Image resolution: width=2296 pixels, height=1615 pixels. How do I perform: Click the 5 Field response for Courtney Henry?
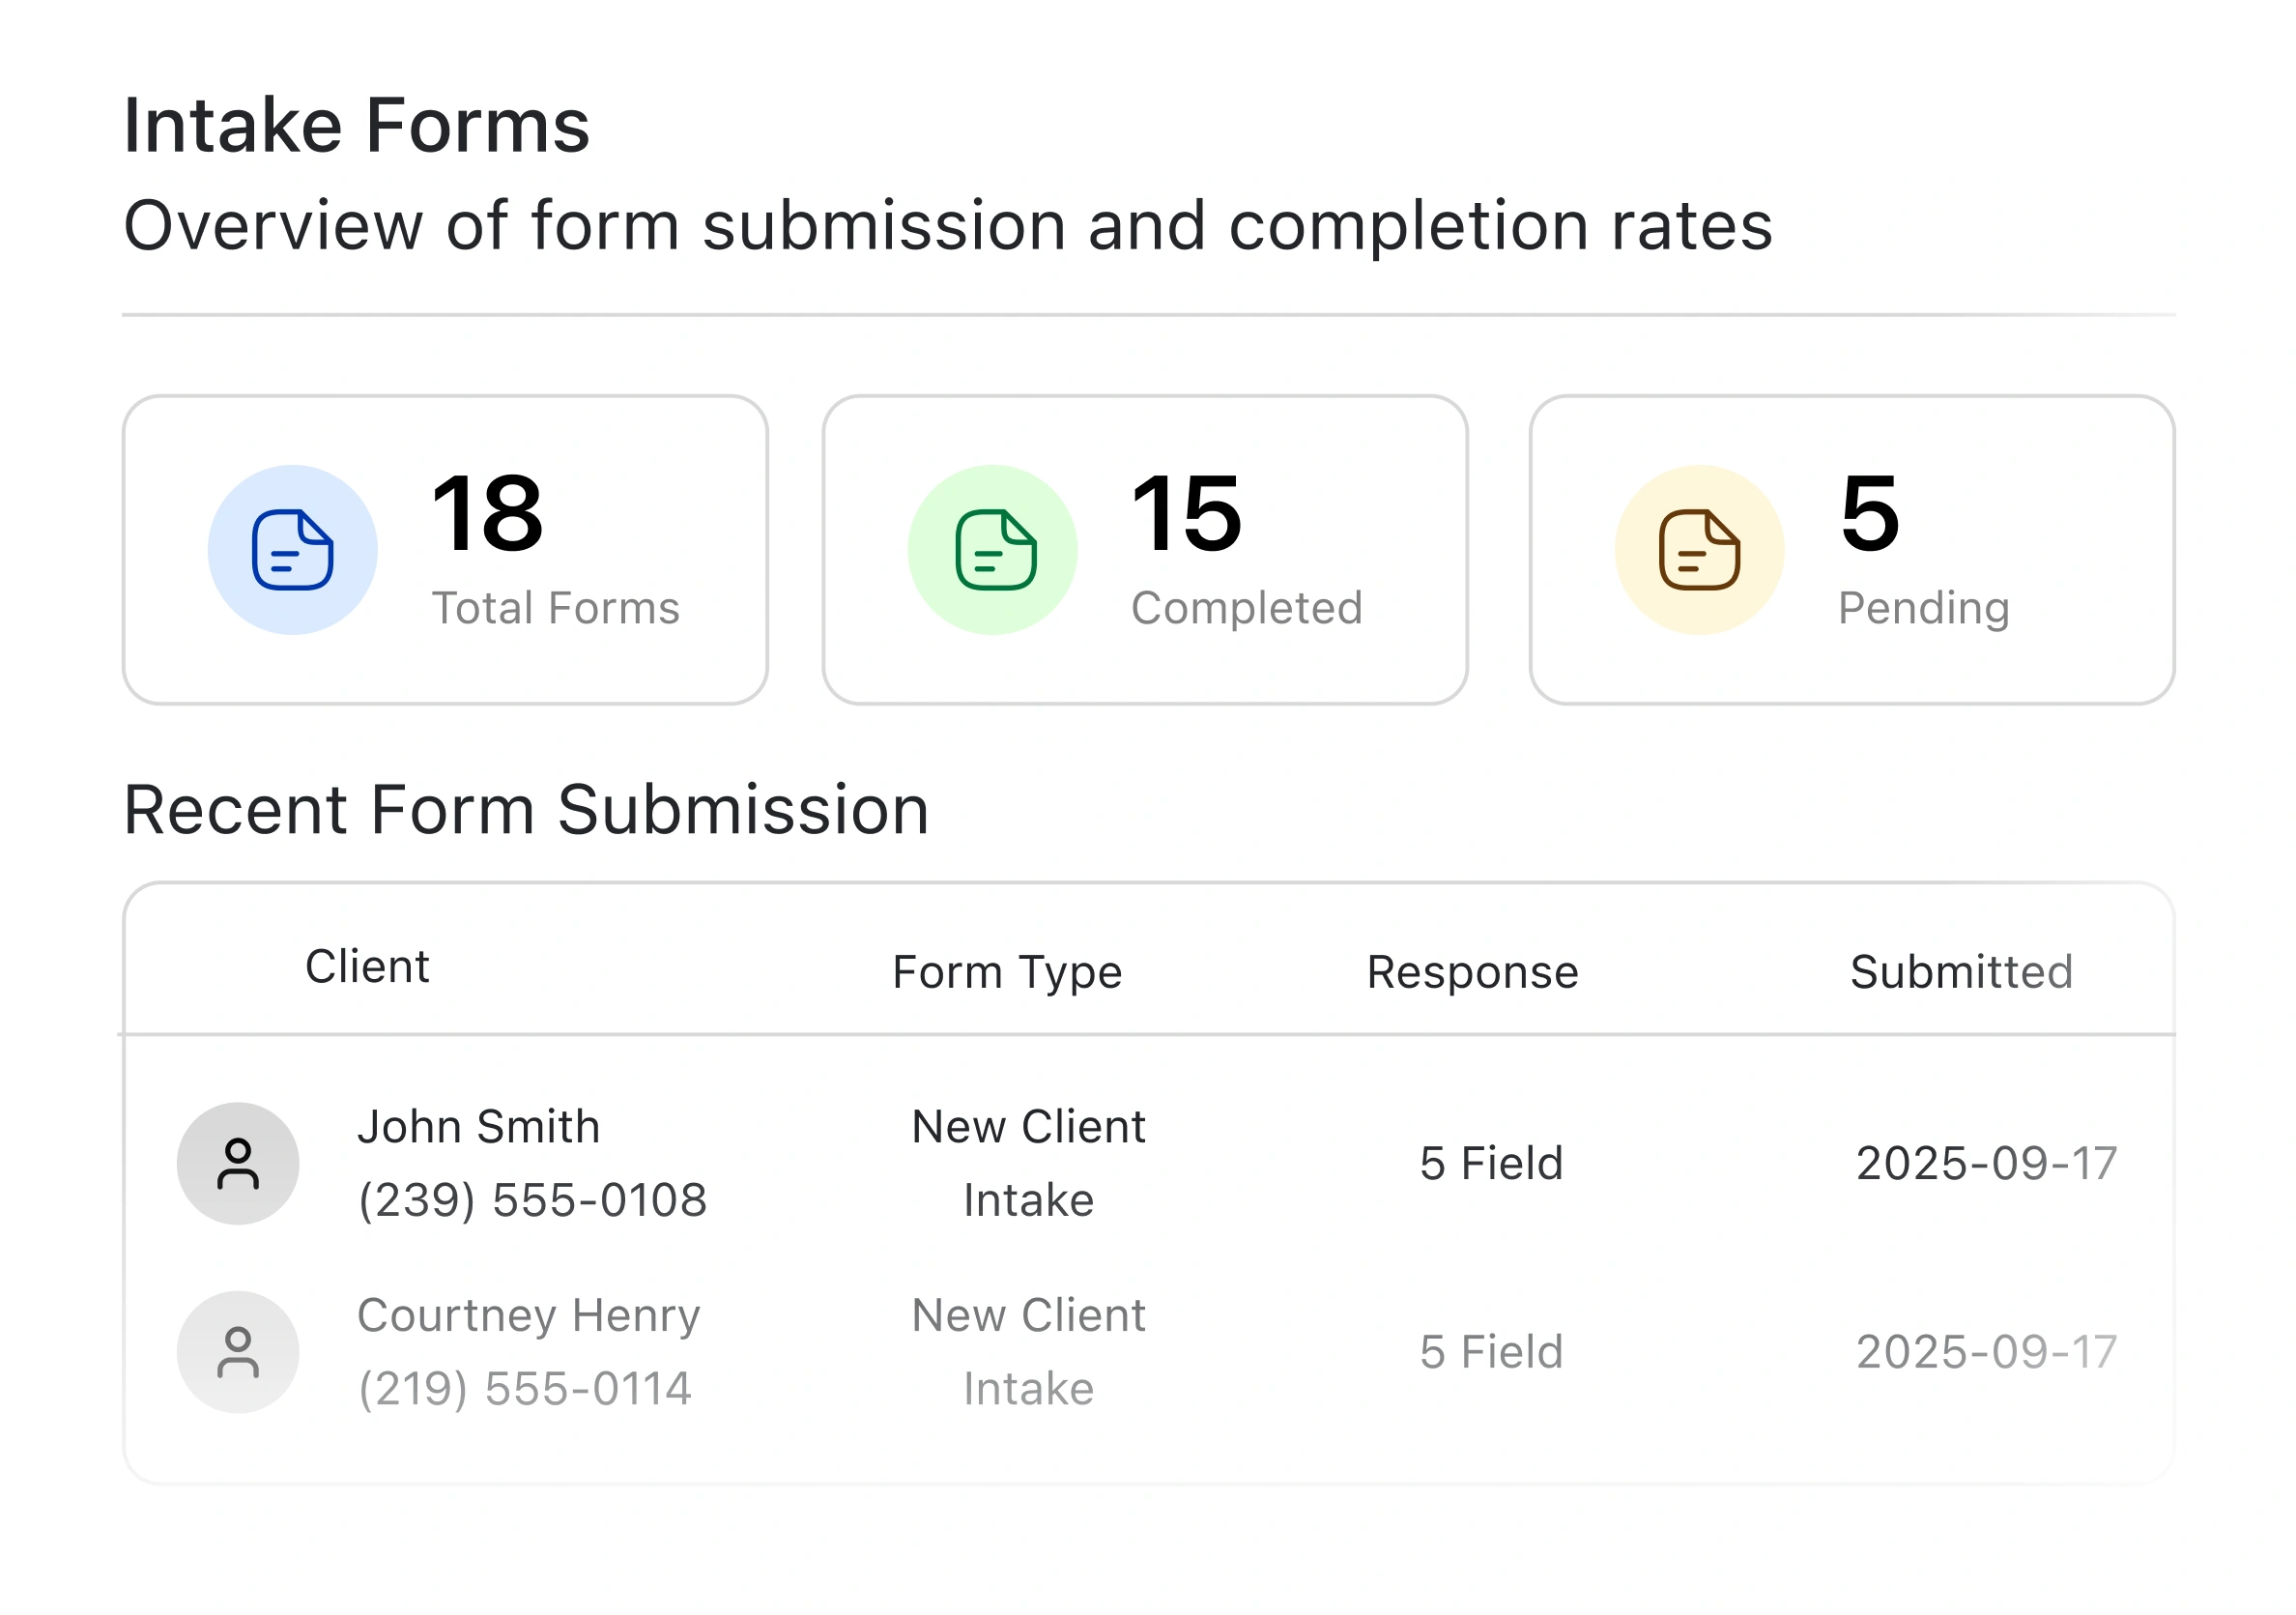coord(1491,1351)
